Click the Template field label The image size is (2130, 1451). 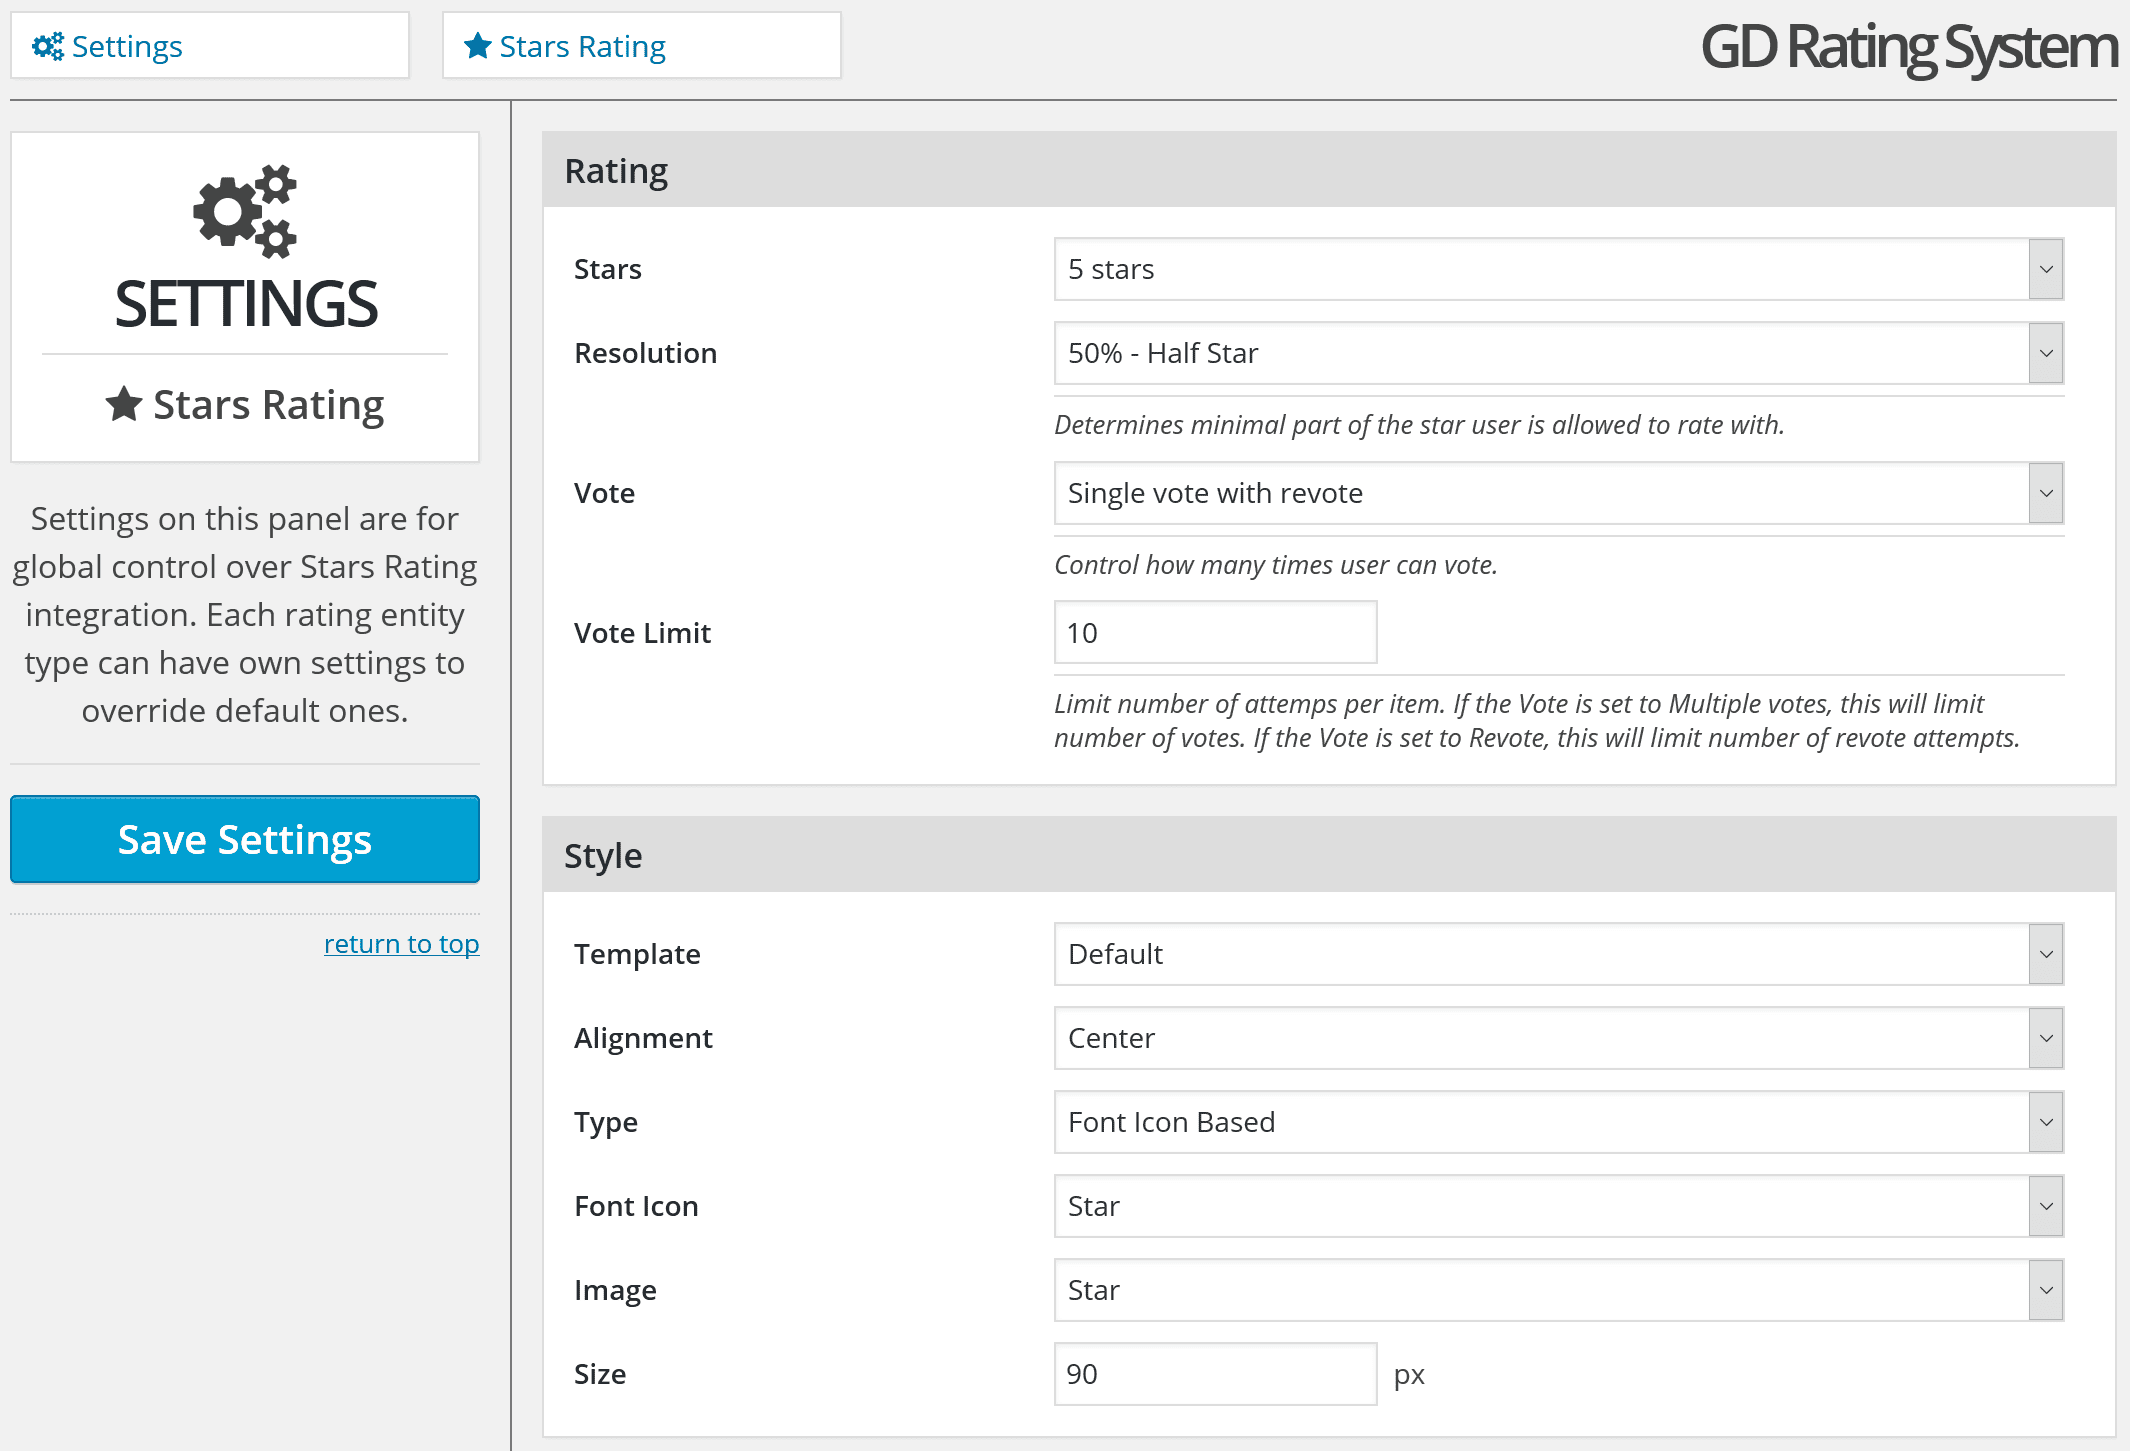[637, 954]
